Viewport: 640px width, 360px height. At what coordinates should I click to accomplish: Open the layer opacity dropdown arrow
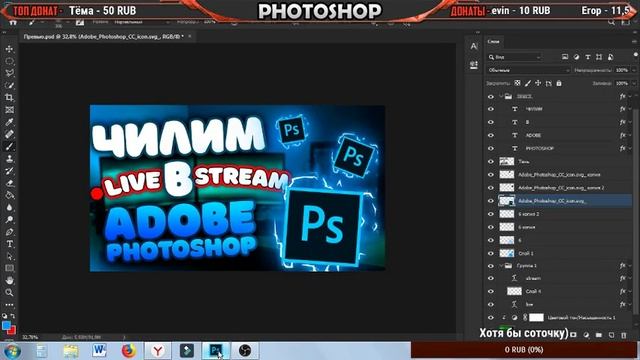coord(634,70)
